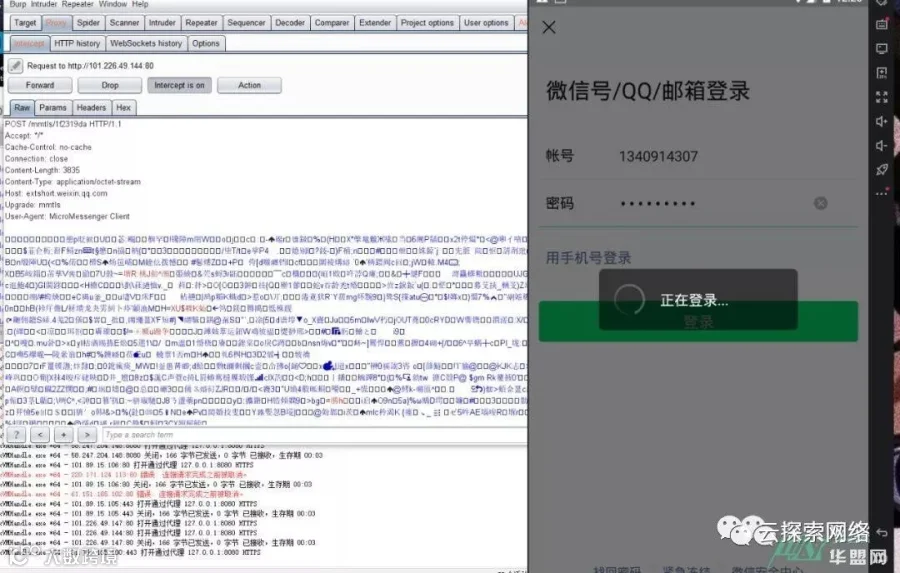Screen dimensions: 900x573
Task: Click the plus search options button
Action: click(63, 435)
